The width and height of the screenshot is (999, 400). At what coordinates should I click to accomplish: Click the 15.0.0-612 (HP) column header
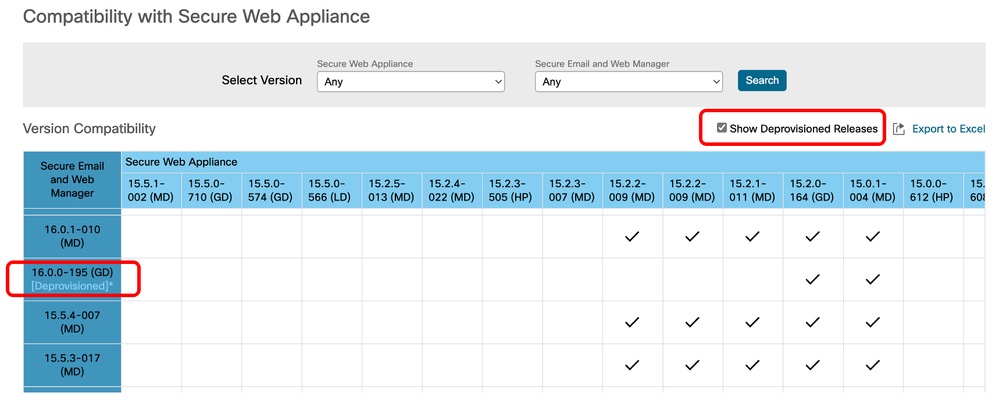(x=932, y=190)
